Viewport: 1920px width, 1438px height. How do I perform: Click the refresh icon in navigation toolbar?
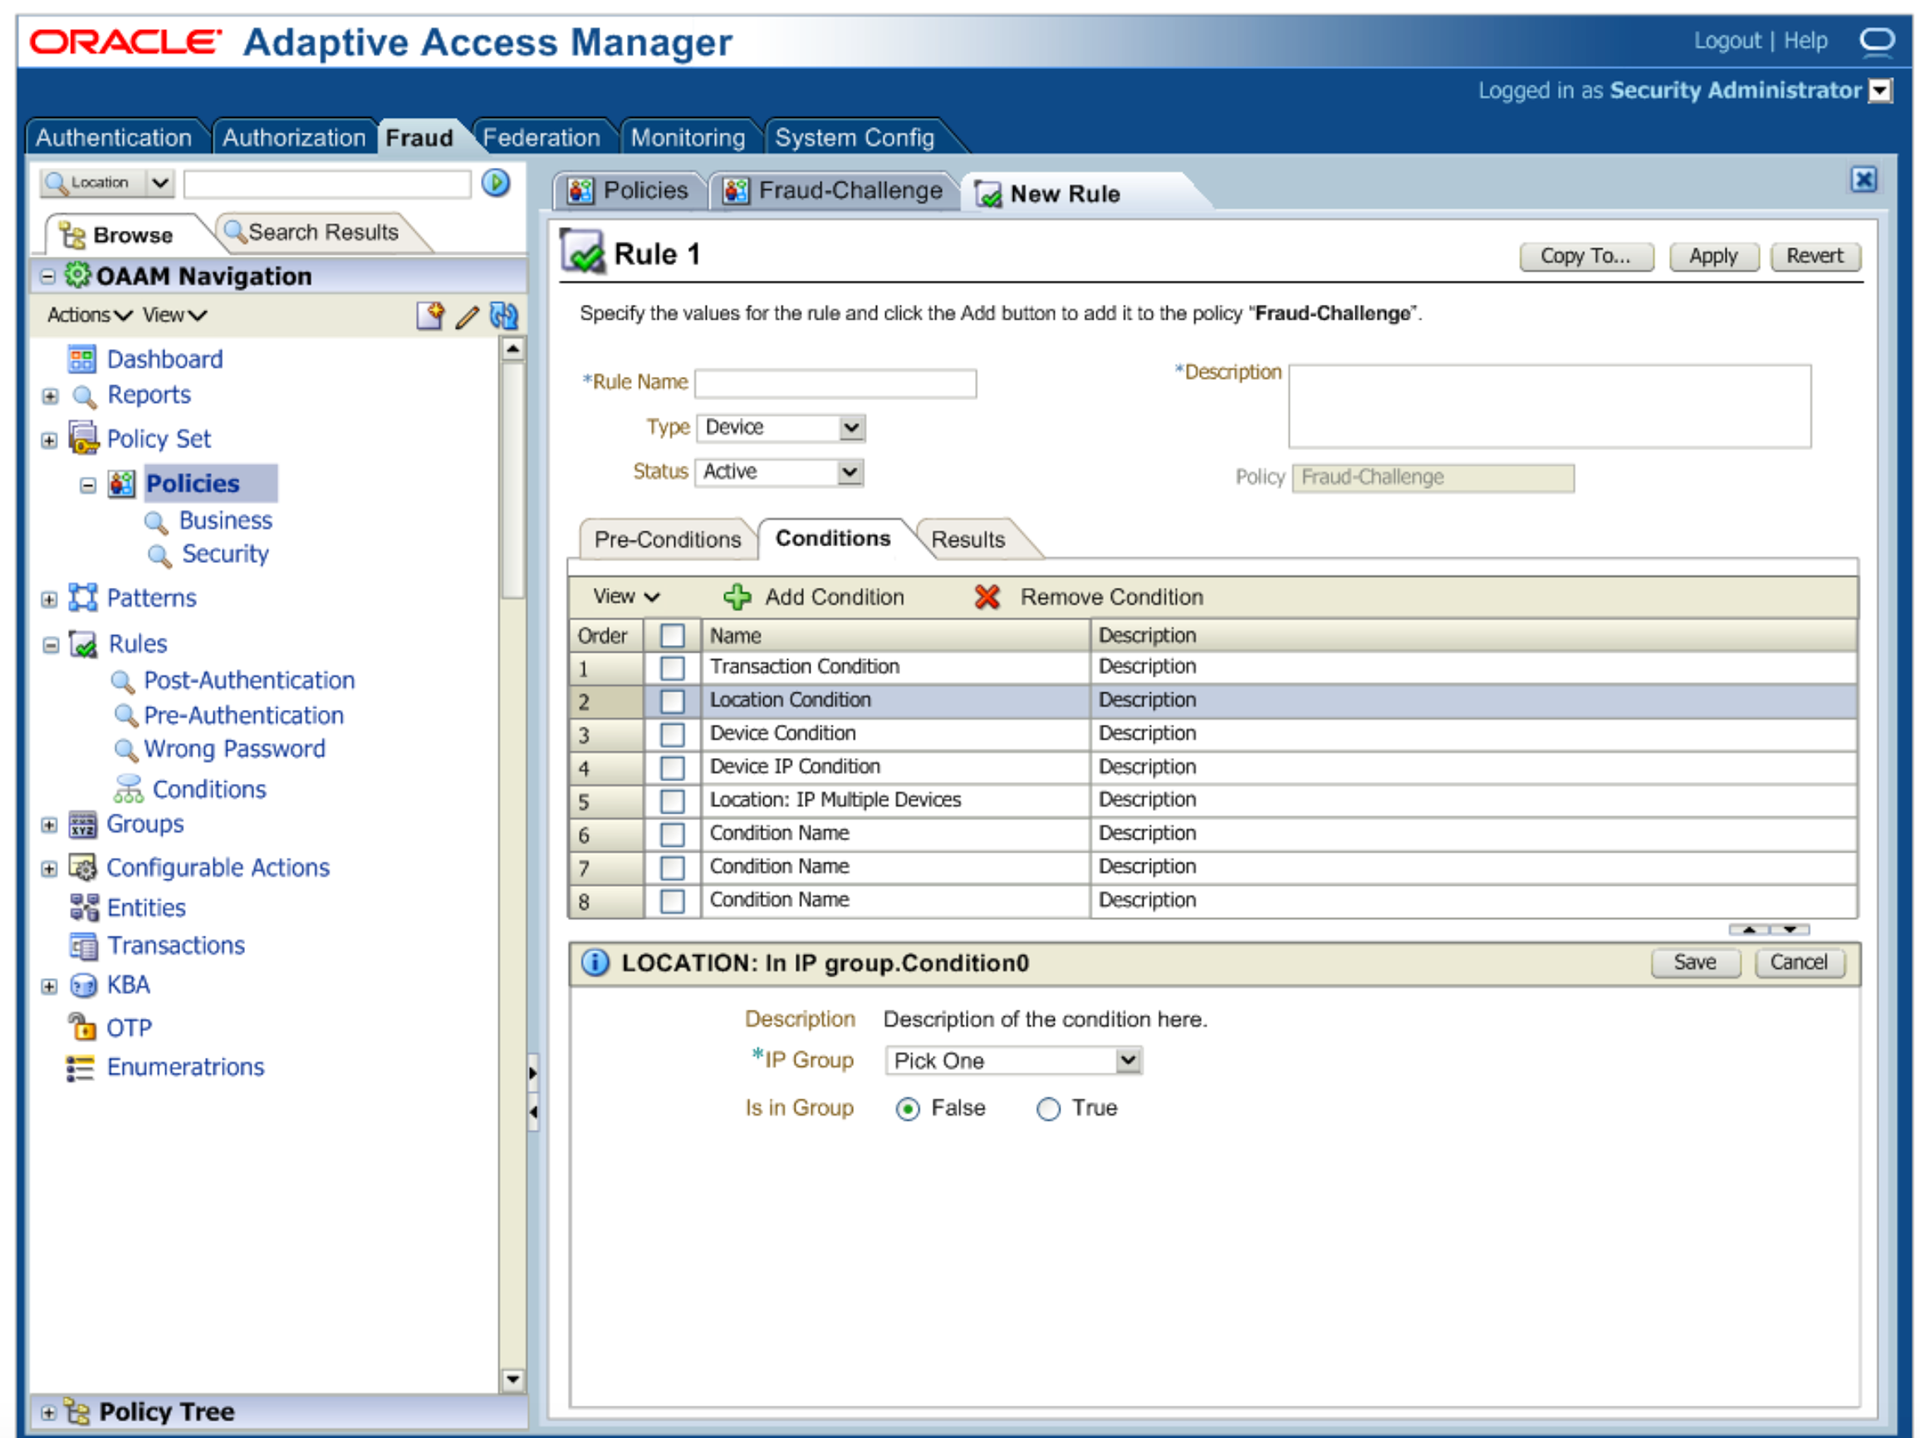pos(504,316)
